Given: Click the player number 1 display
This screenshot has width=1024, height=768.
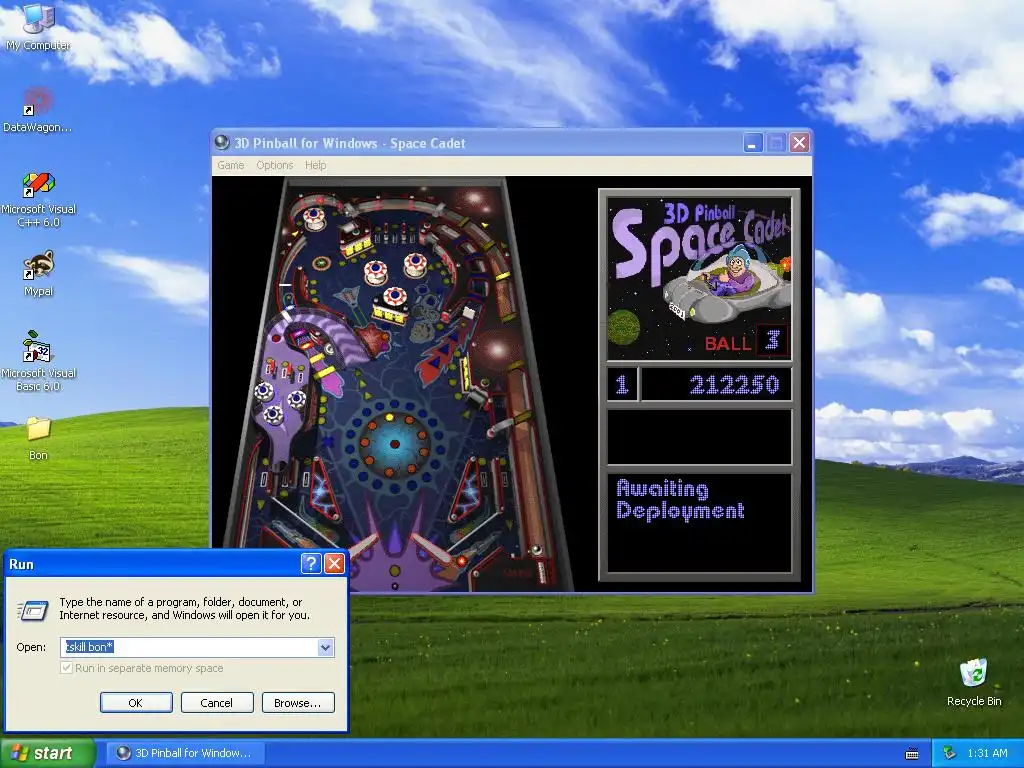Looking at the screenshot, I should click(622, 384).
